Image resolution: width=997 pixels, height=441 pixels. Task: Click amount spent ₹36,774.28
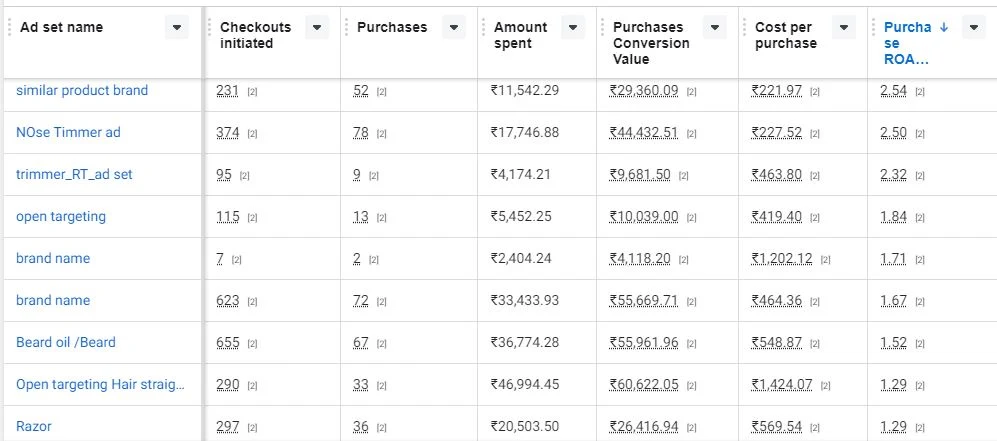525,342
